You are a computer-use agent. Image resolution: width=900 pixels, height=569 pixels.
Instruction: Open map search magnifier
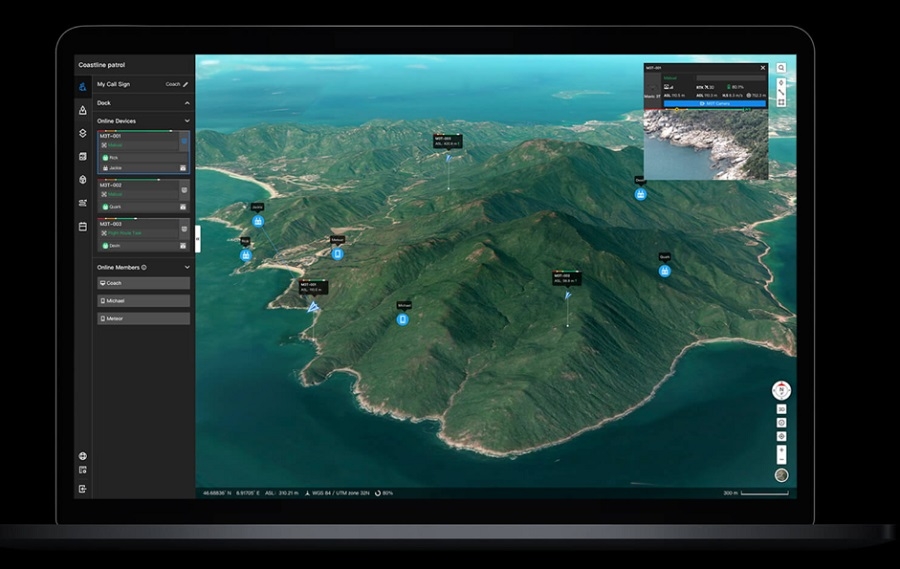(781, 68)
